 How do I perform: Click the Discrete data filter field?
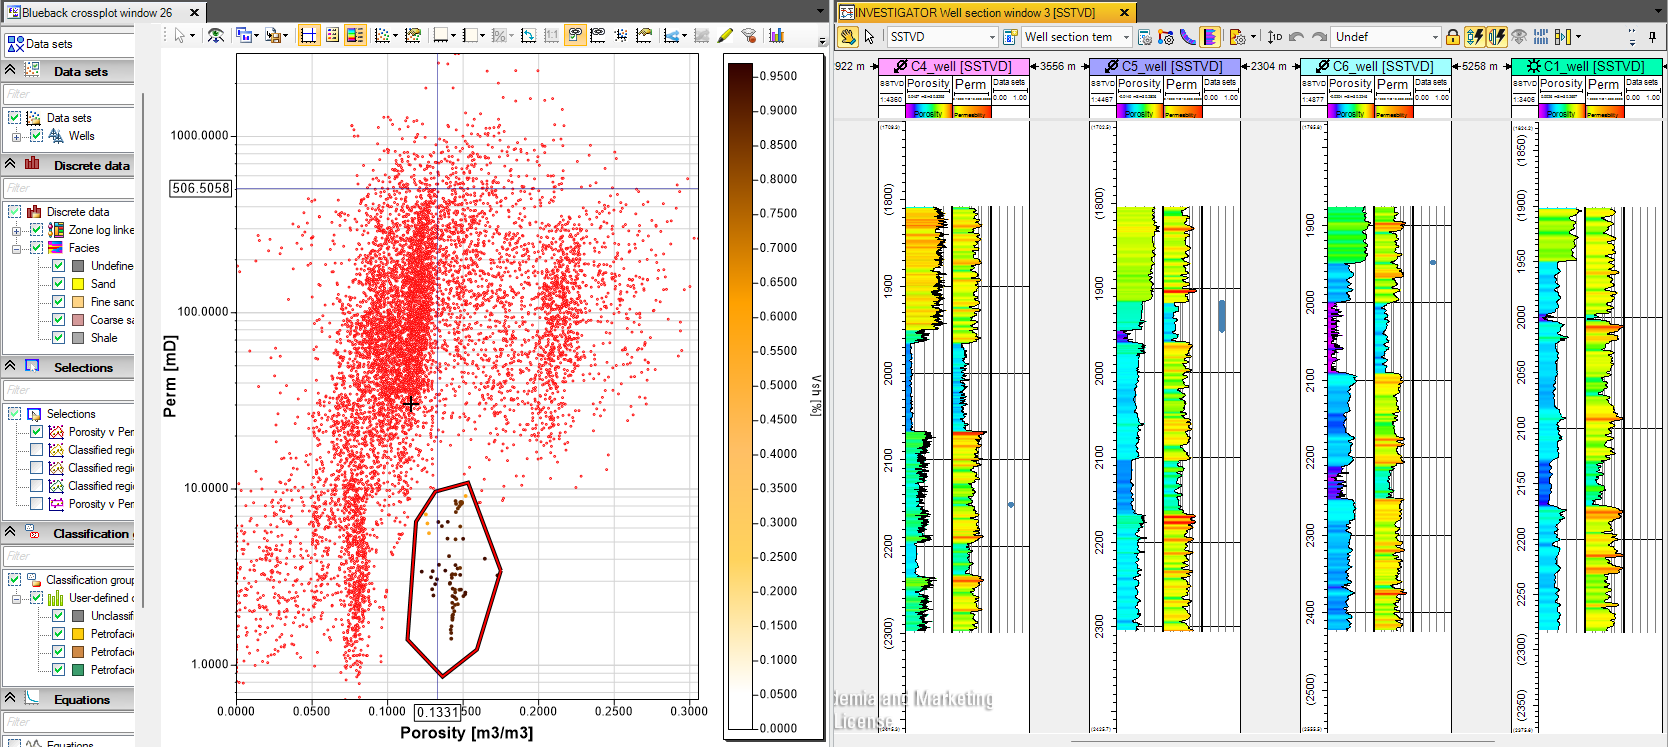(68, 188)
